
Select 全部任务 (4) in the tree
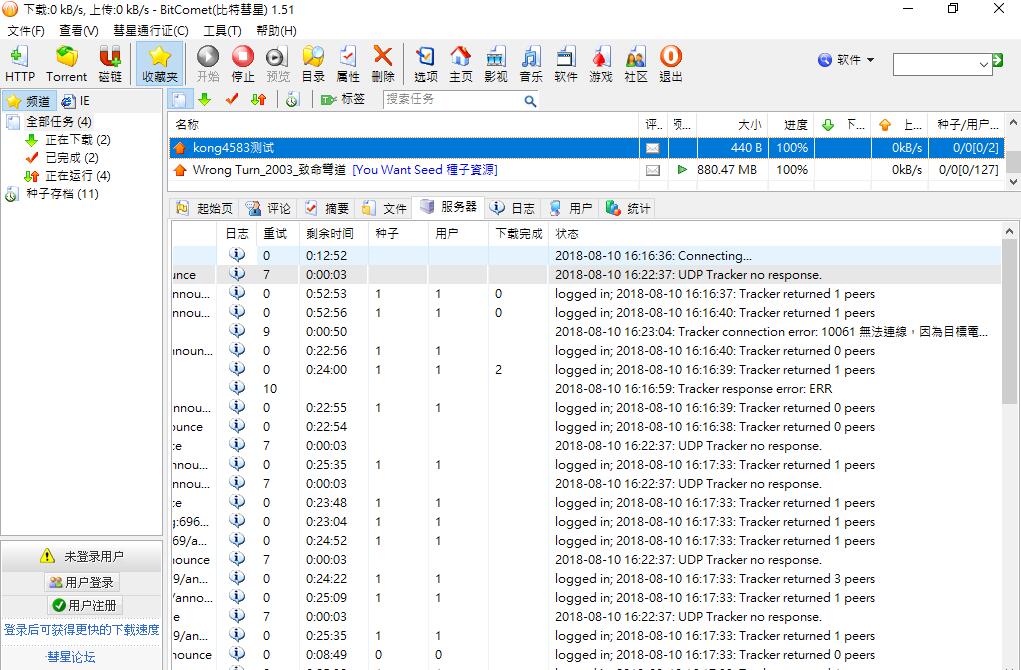58,122
